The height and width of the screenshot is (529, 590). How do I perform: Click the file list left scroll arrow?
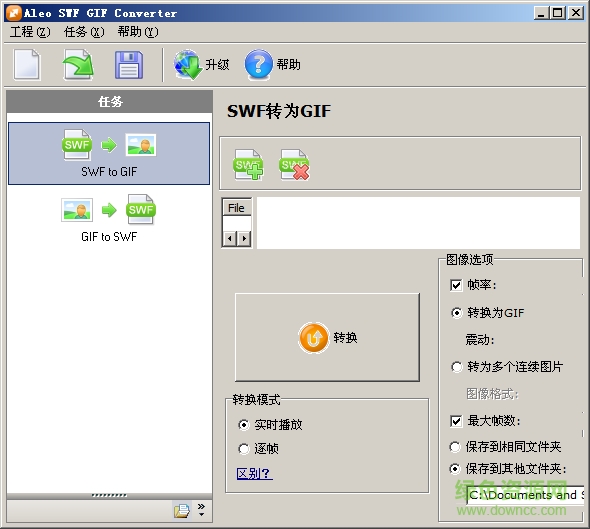pos(230,239)
